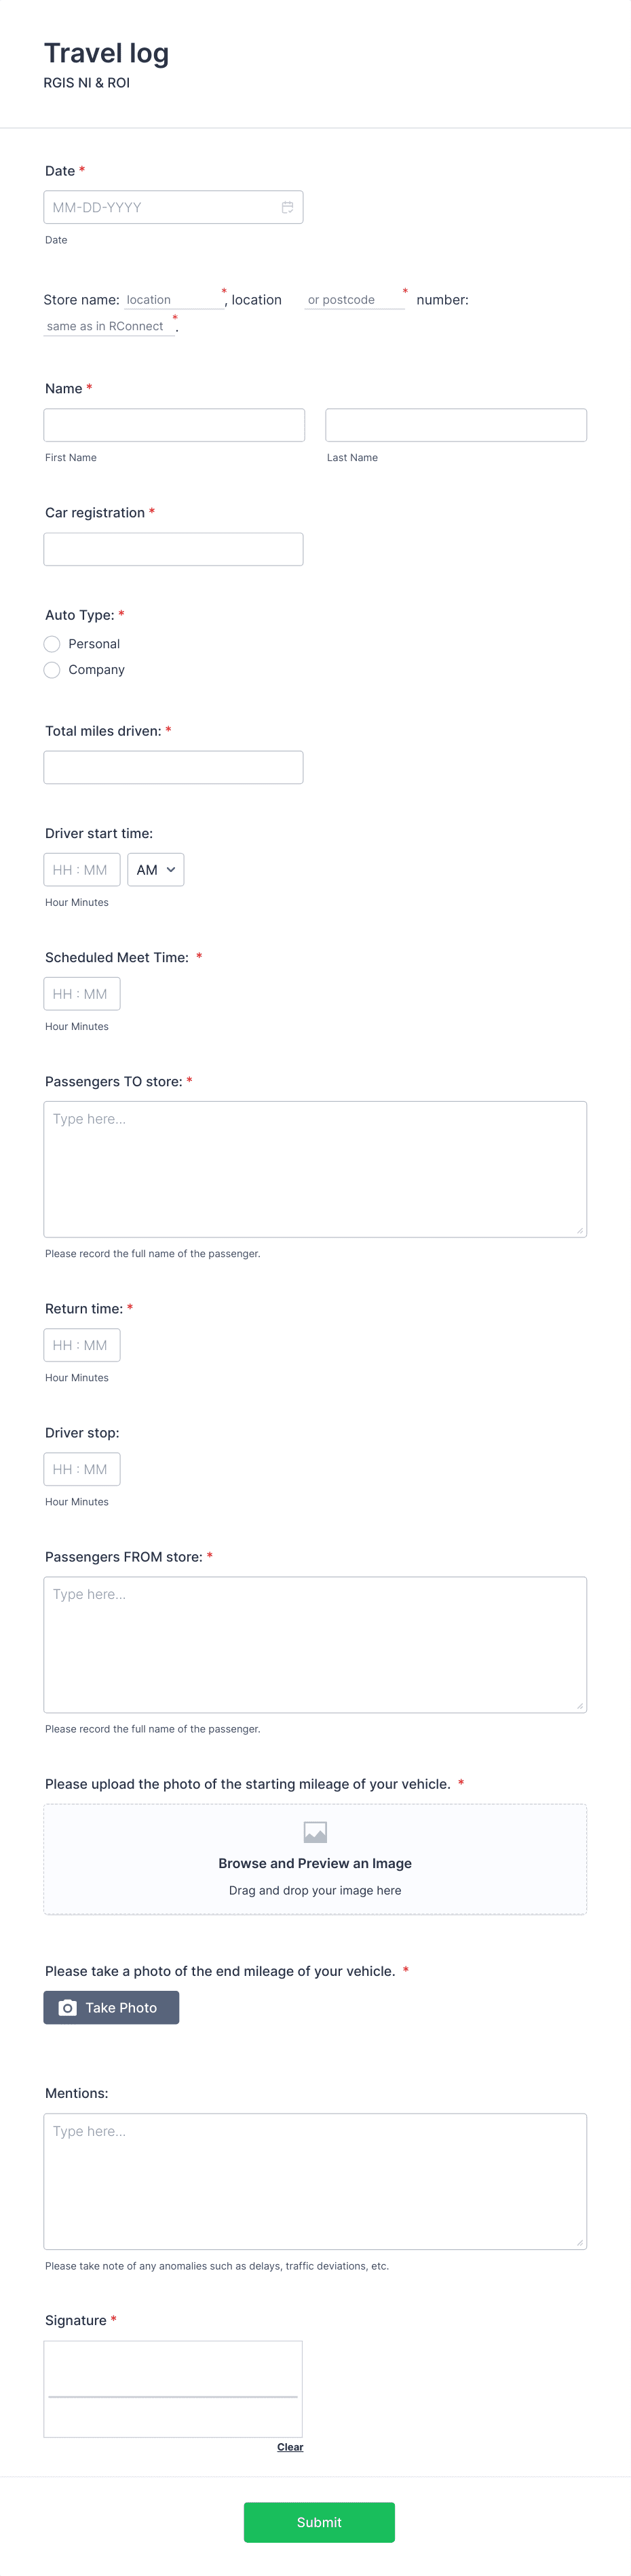Image resolution: width=631 pixels, height=2576 pixels.
Task: Clear the signature with the Clear link
Action: tap(290, 2447)
